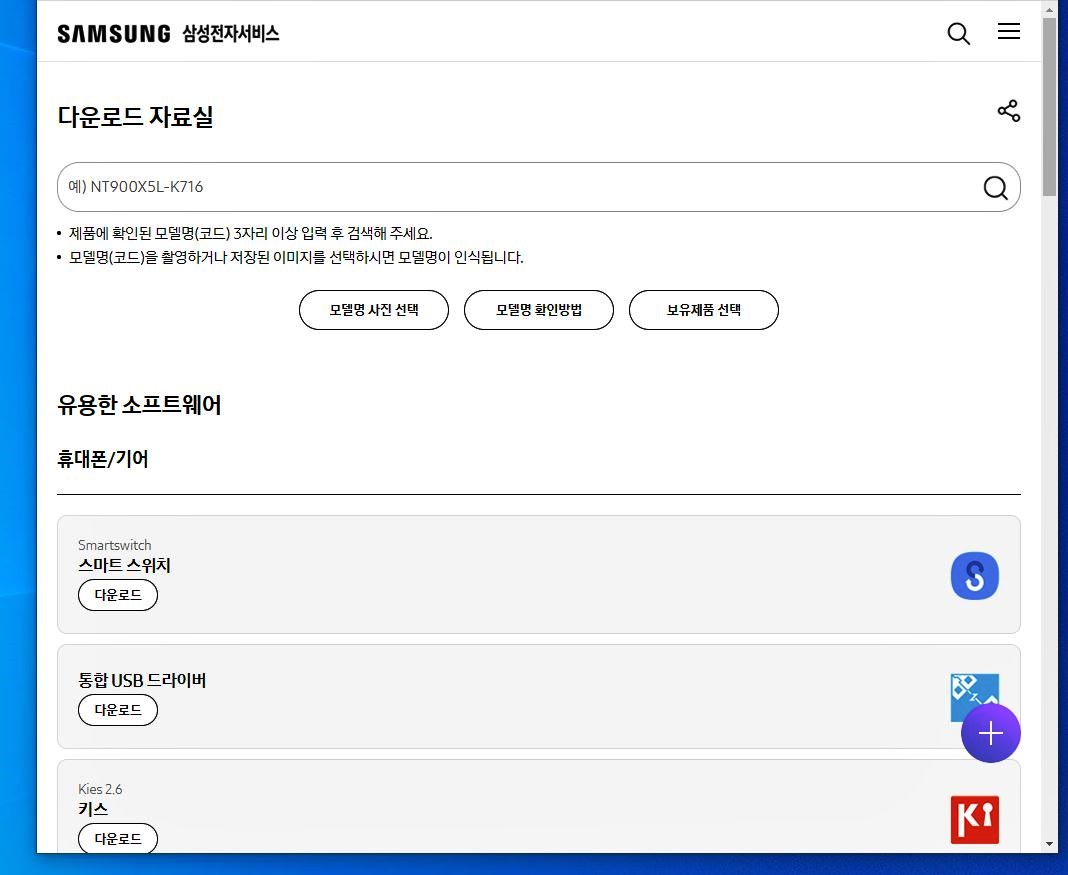The image size is (1068, 875).
Task: Click the 통합 USB 드라이버 icon
Action: coord(974,697)
